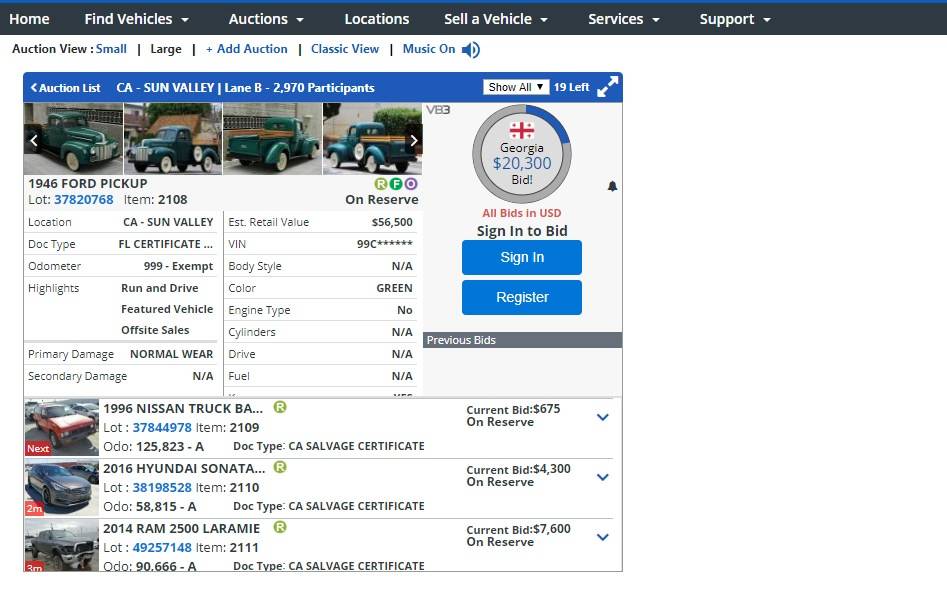This screenshot has width=947, height=595.
Task: Open the Support menu
Action: tap(735, 19)
